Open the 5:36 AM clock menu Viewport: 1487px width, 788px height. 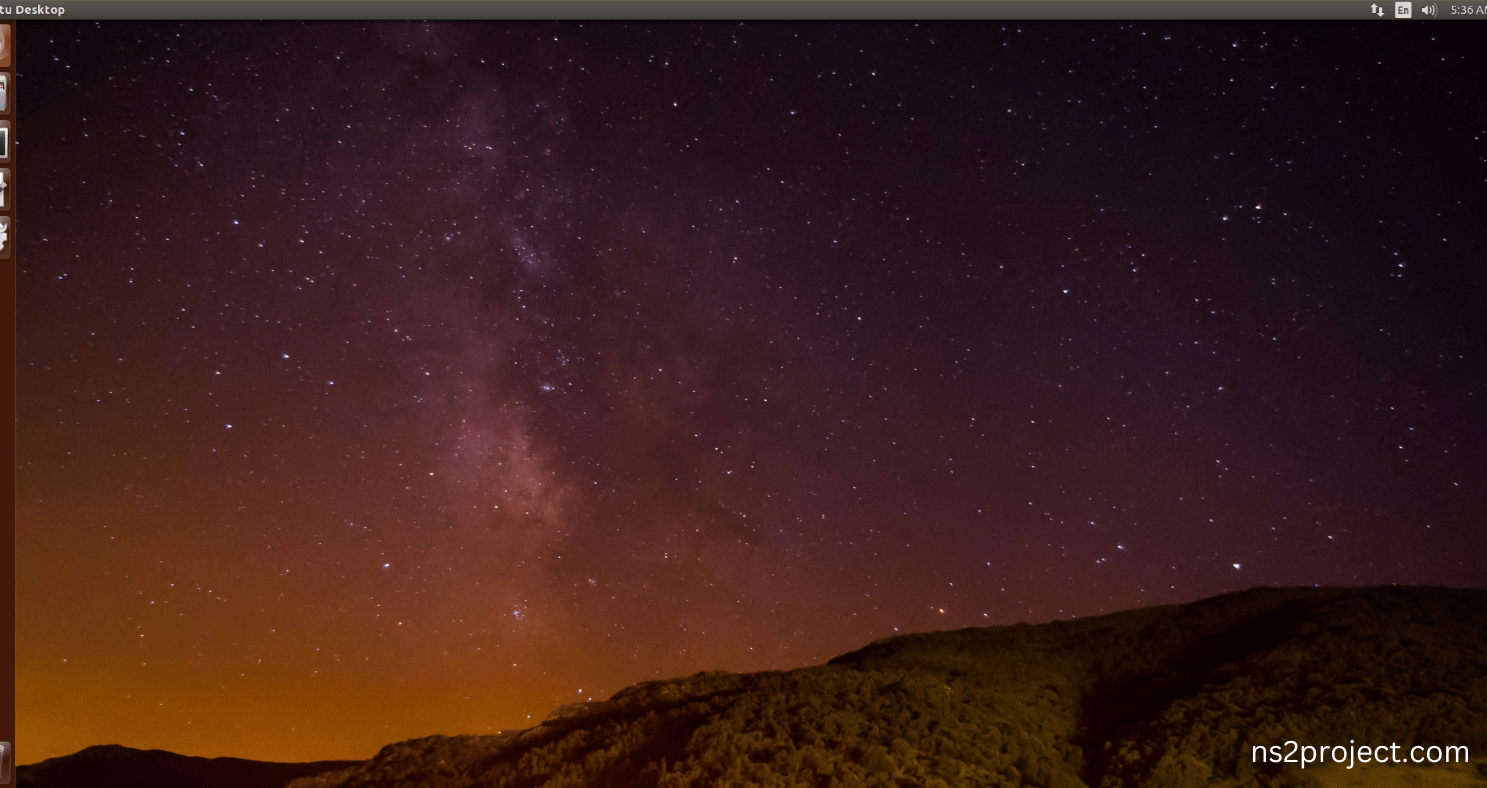pyautogui.click(x=1468, y=10)
